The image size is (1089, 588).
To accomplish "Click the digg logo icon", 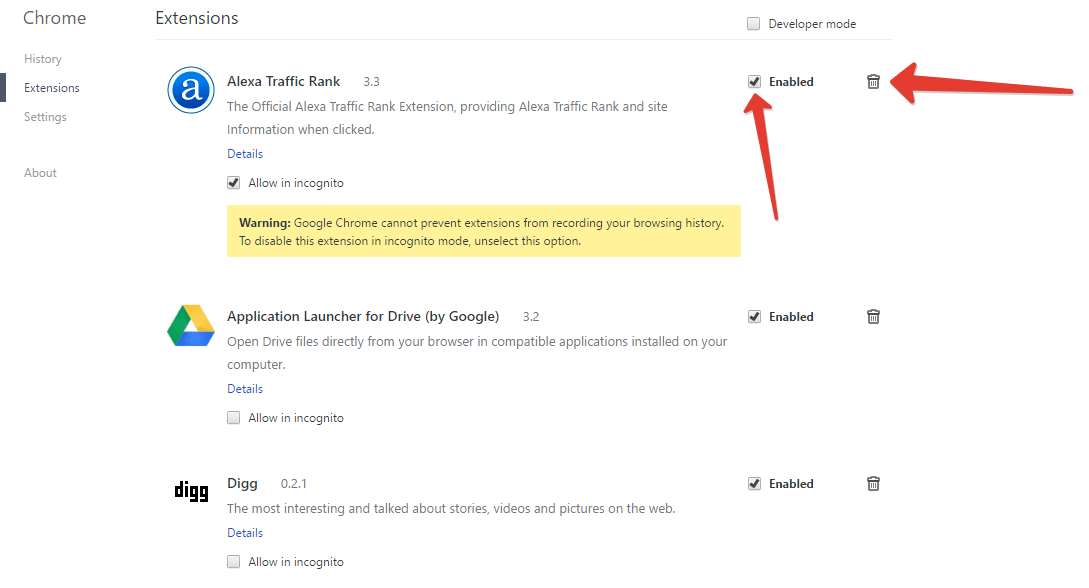I will click(x=191, y=491).
